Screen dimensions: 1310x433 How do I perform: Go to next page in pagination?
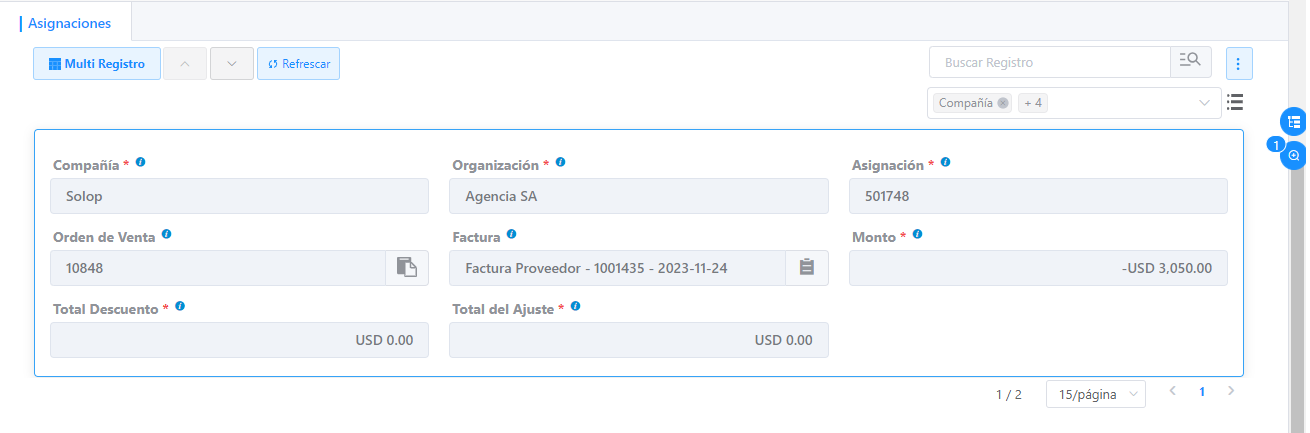coord(1231,391)
